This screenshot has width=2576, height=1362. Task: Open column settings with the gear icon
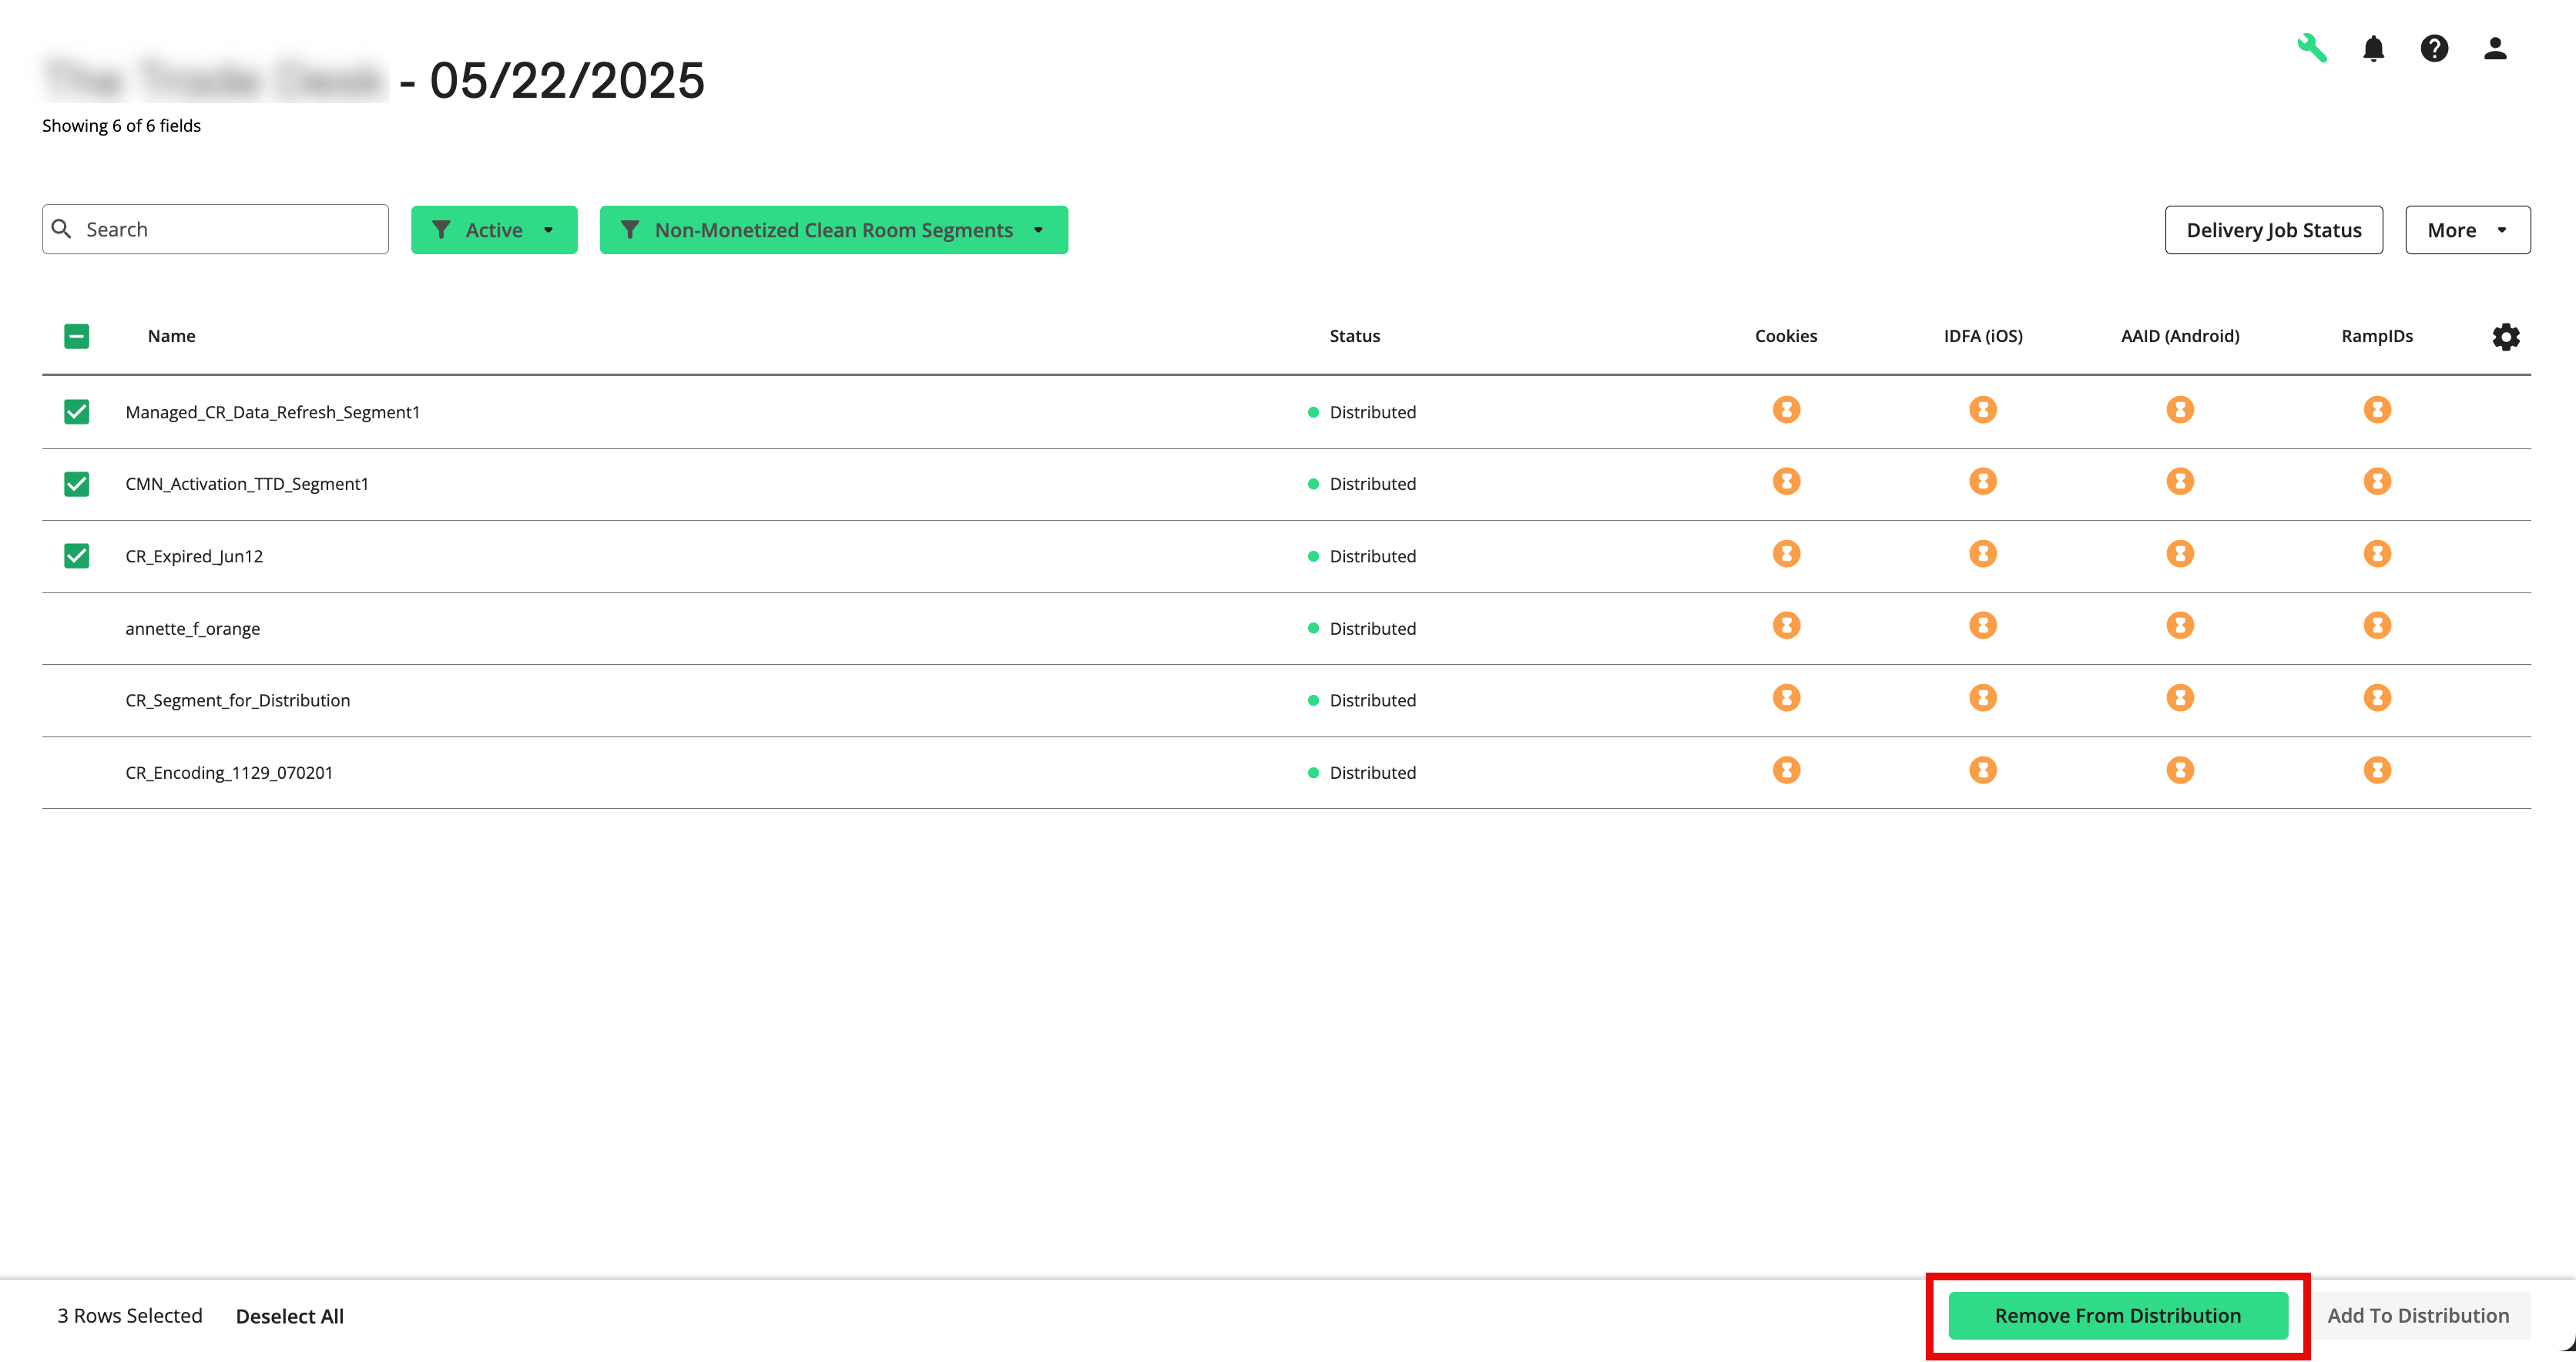point(2506,336)
